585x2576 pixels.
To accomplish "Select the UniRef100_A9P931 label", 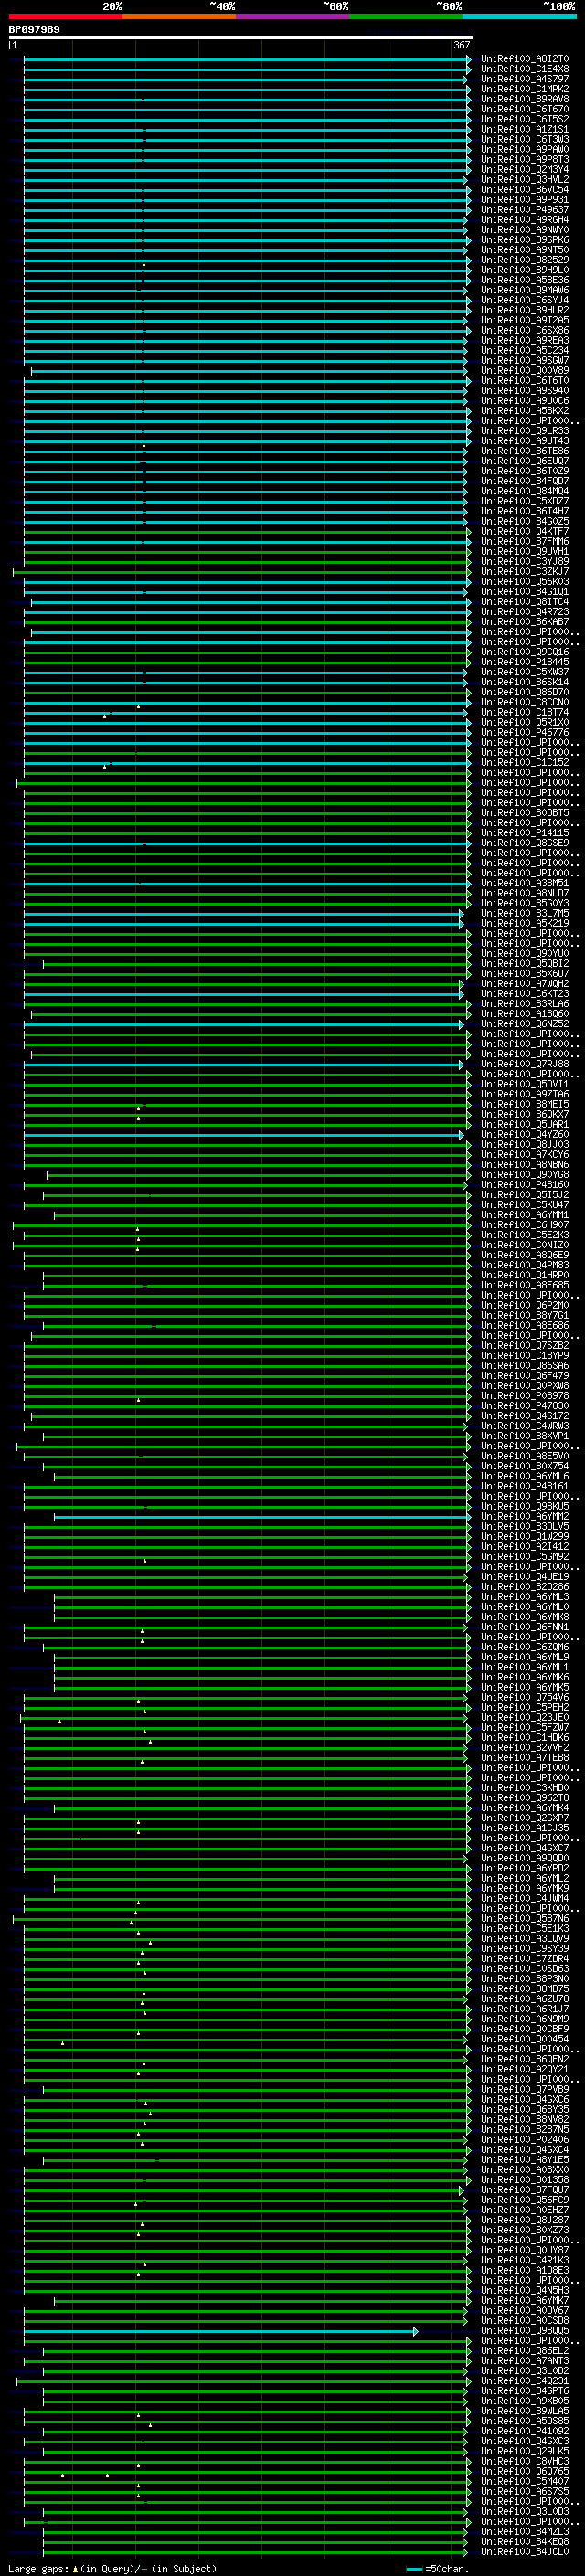I will click(525, 199).
